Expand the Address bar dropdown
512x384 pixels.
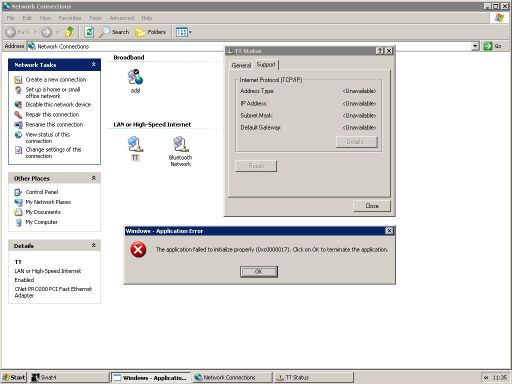point(475,46)
